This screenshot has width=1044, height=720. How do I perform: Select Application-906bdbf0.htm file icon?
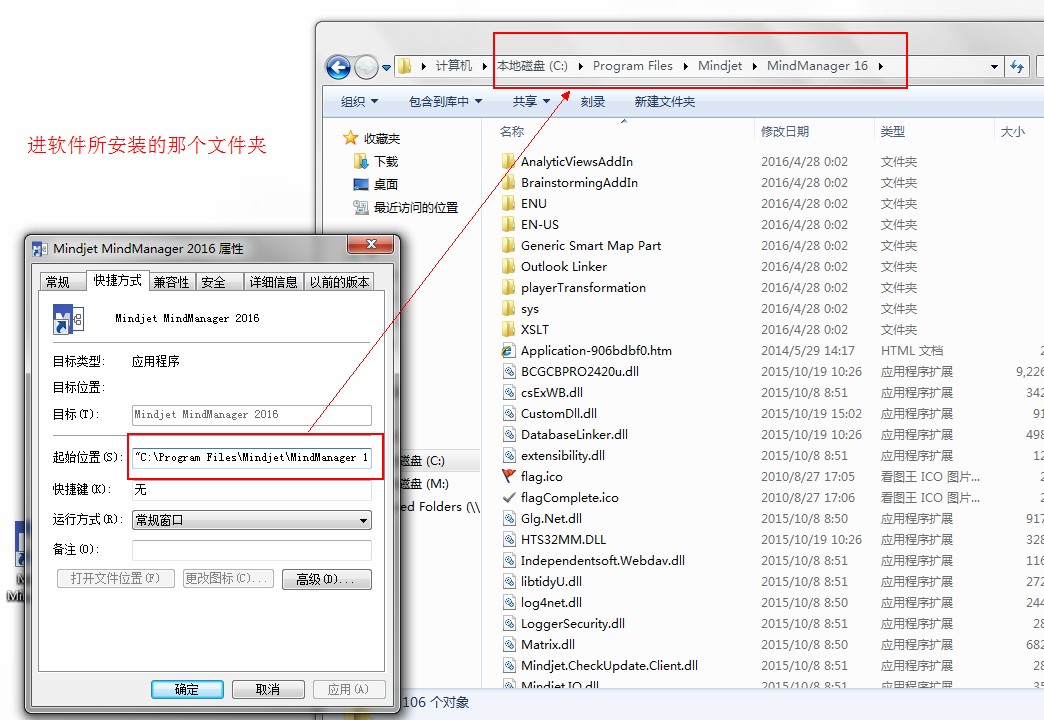508,350
